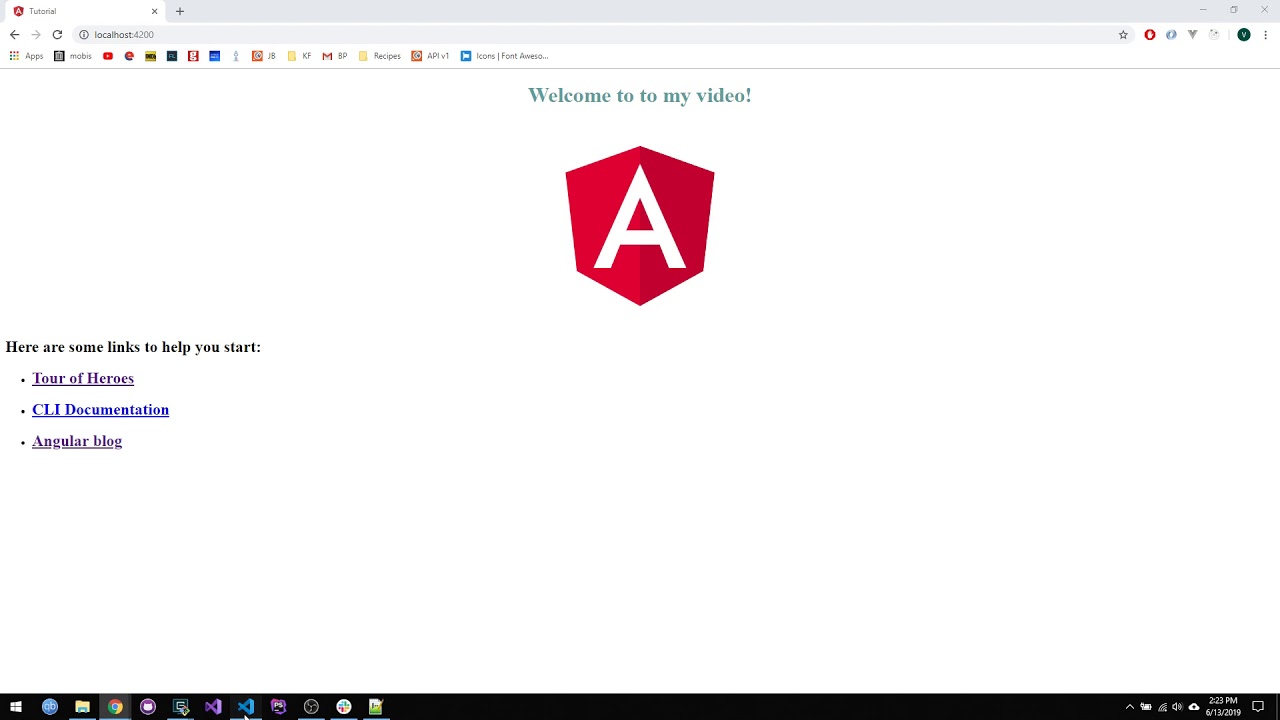View site information icon in address bar
The image size is (1280, 720).
pyautogui.click(x=84, y=35)
